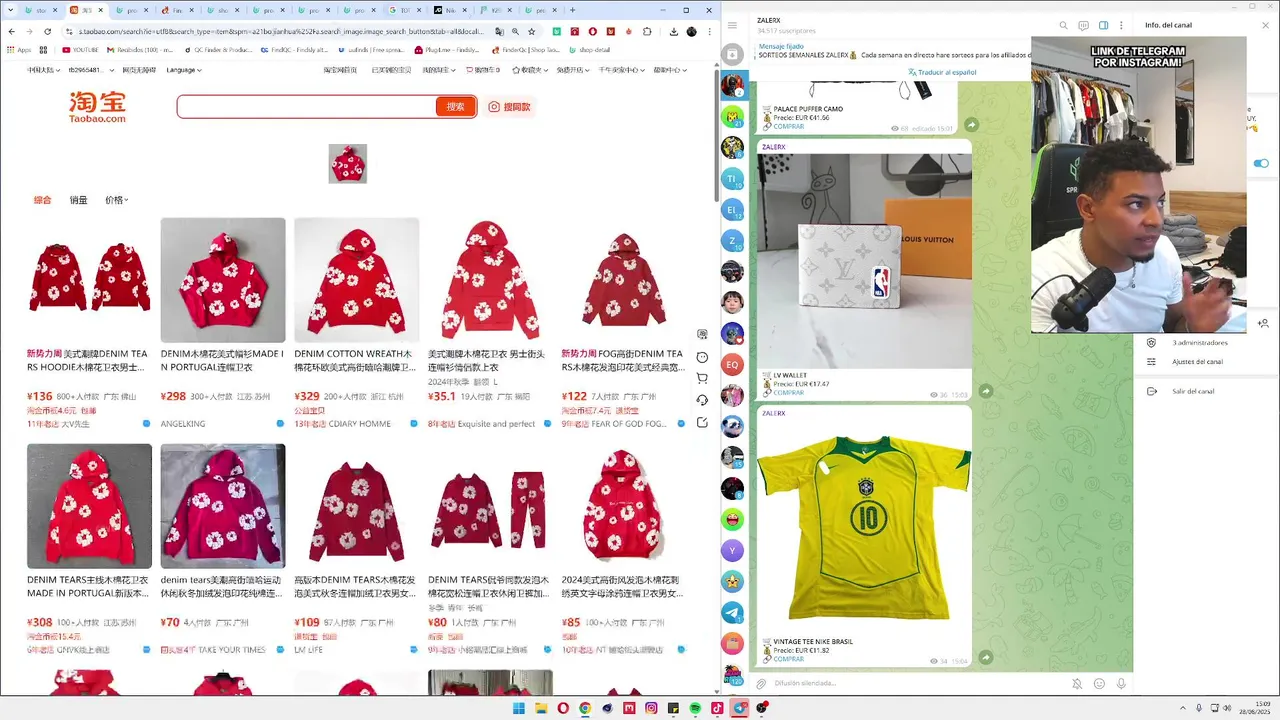Viewport: 1280px width, 720px height.
Task: Click the camera image-search button
Action: click(x=509, y=107)
